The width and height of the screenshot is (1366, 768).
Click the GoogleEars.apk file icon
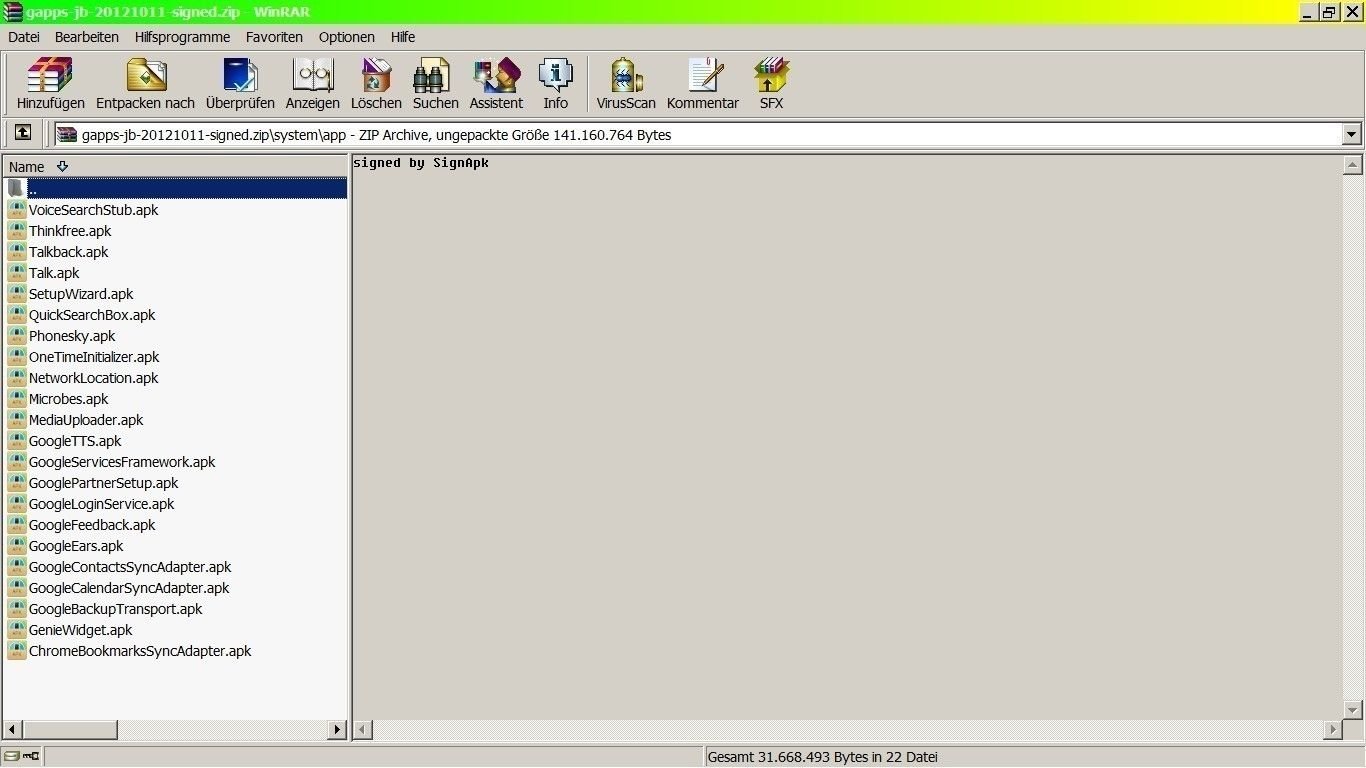click(x=17, y=546)
